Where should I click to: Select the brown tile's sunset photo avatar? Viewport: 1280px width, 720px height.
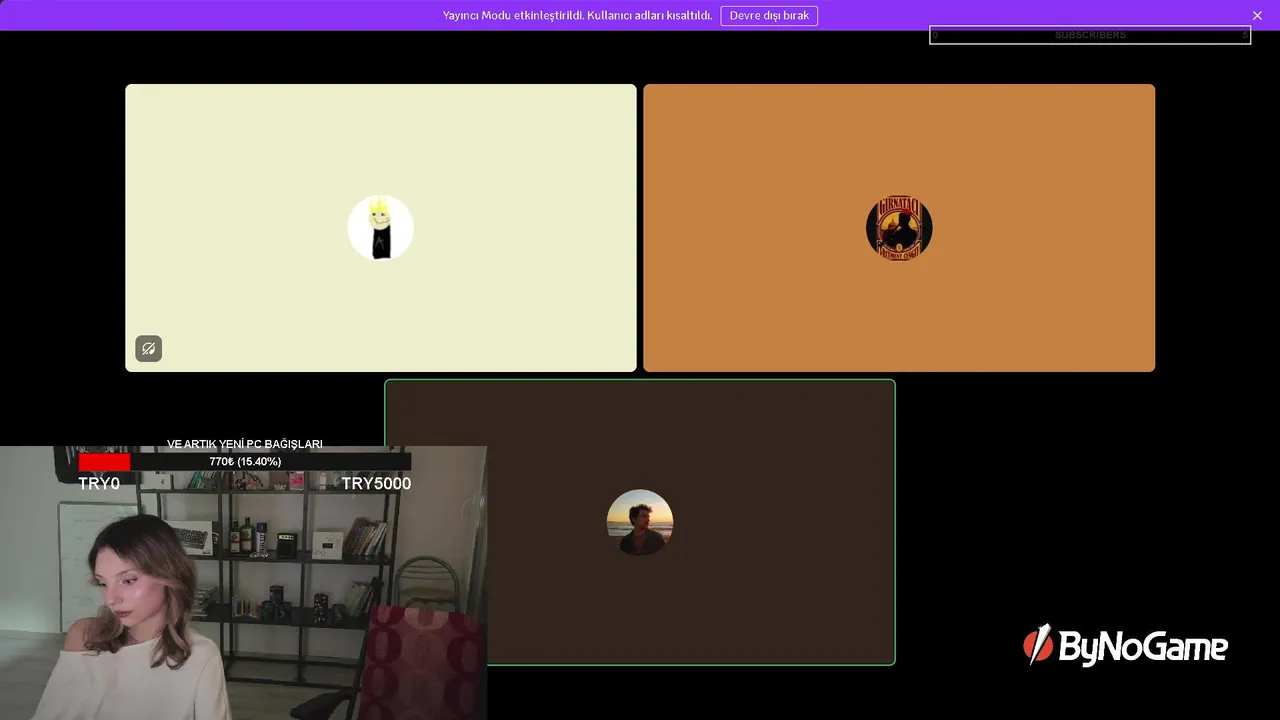point(640,522)
